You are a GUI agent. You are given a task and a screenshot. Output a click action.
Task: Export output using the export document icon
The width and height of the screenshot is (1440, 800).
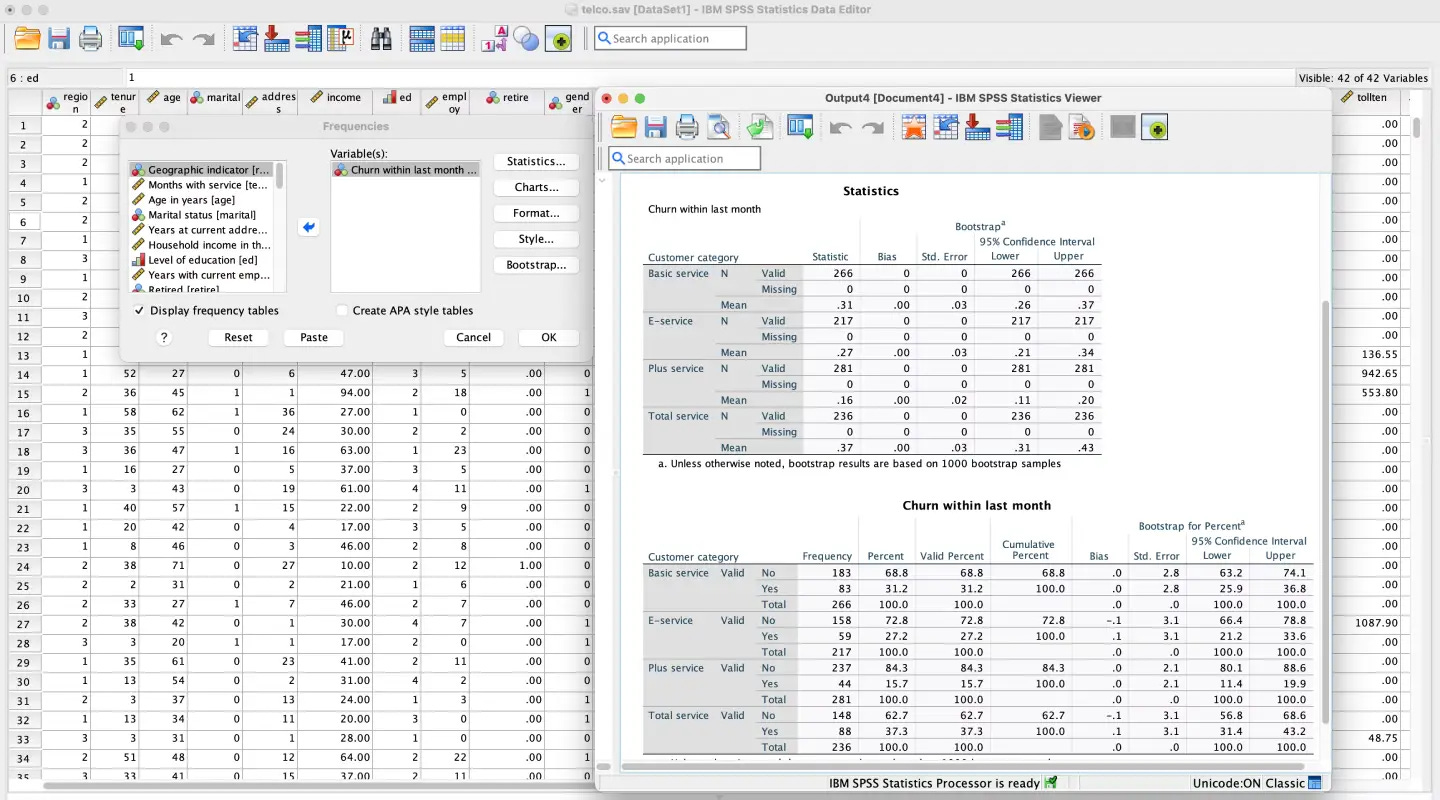[x=760, y=127]
